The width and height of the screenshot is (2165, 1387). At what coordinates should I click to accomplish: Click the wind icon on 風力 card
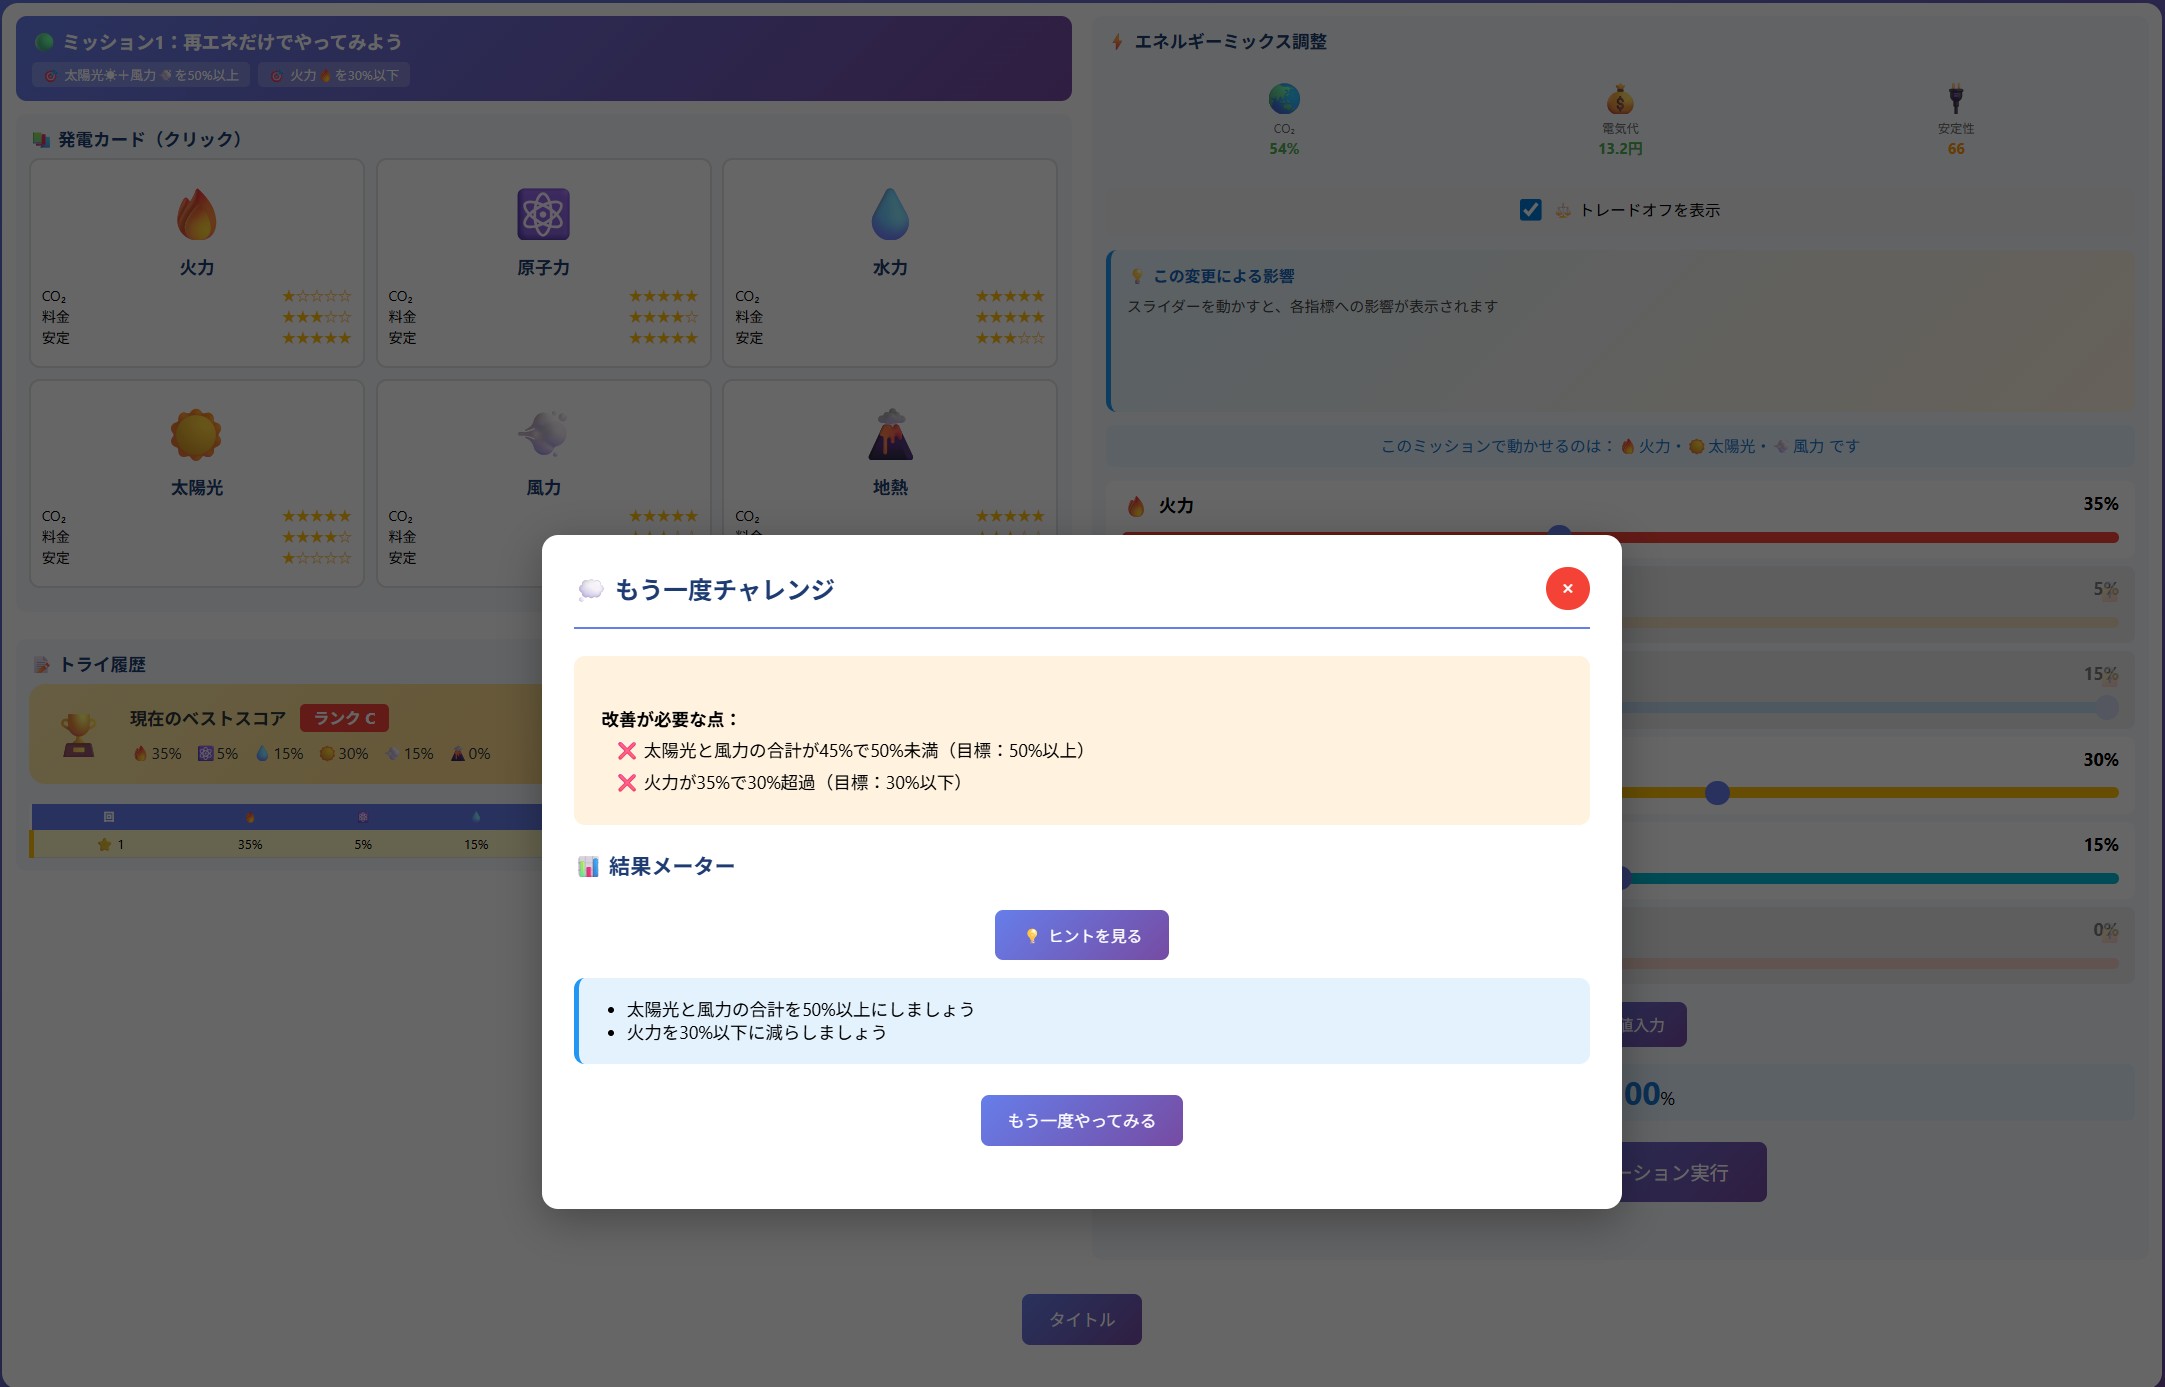pos(543,433)
